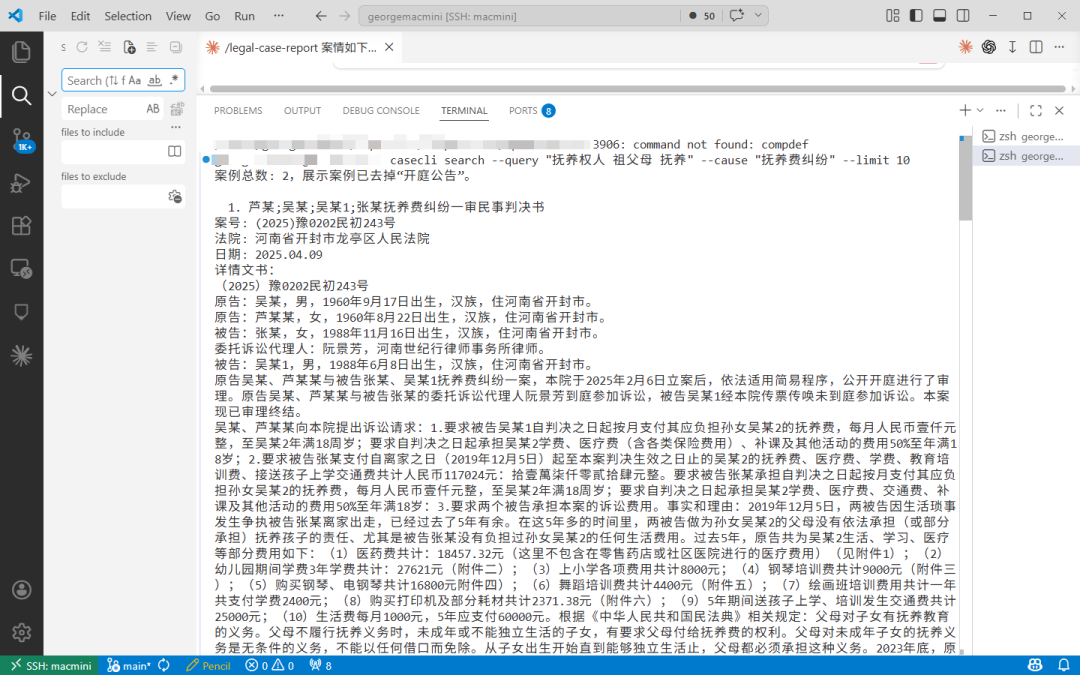Maximize the terminal panel size
The width and height of the screenshot is (1080, 675).
click(1036, 110)
